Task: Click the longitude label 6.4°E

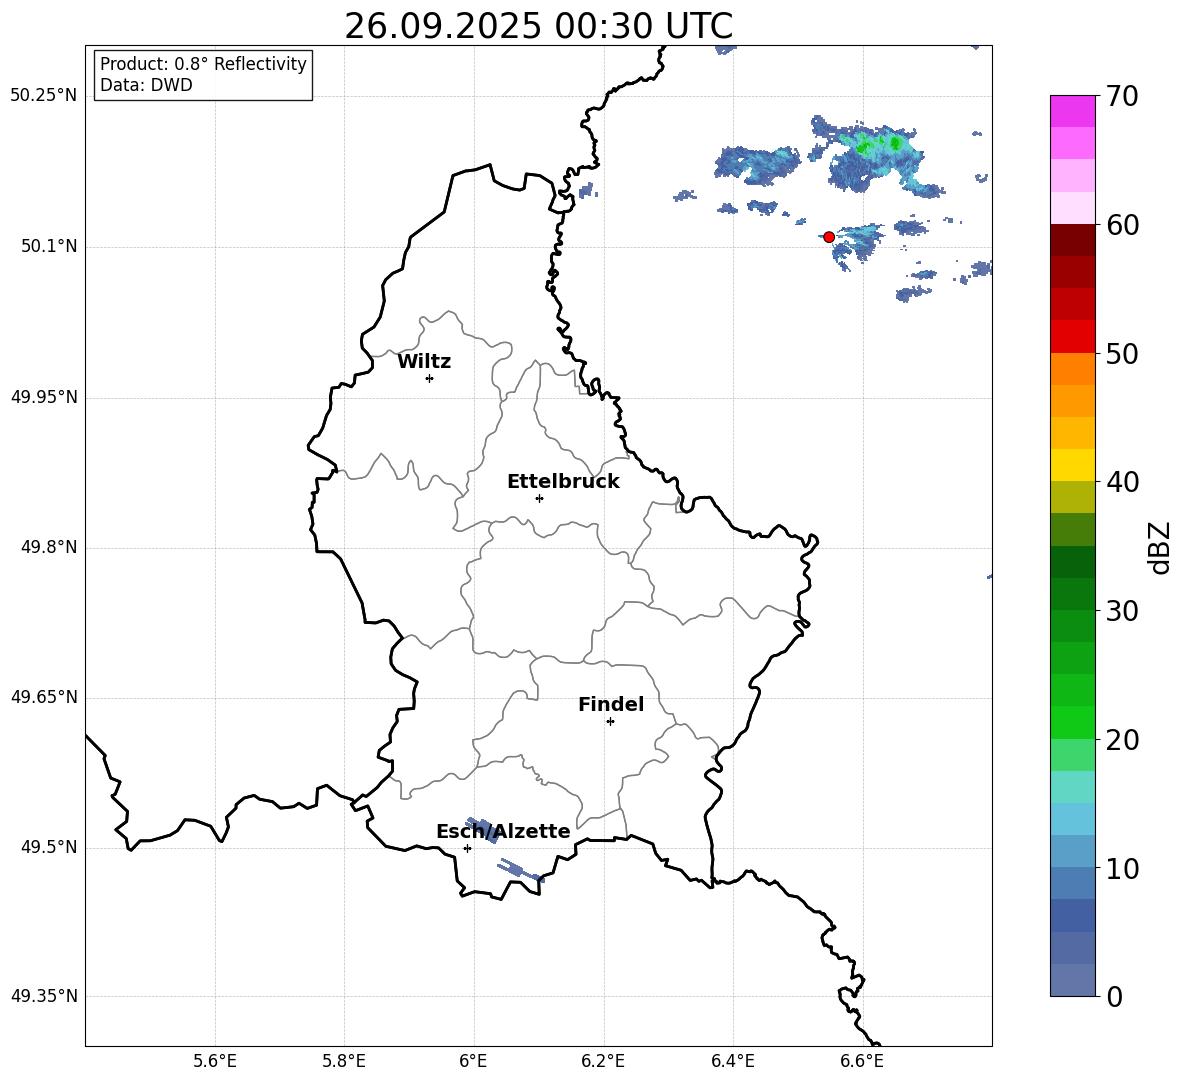Action: (x=732, y=1062)
